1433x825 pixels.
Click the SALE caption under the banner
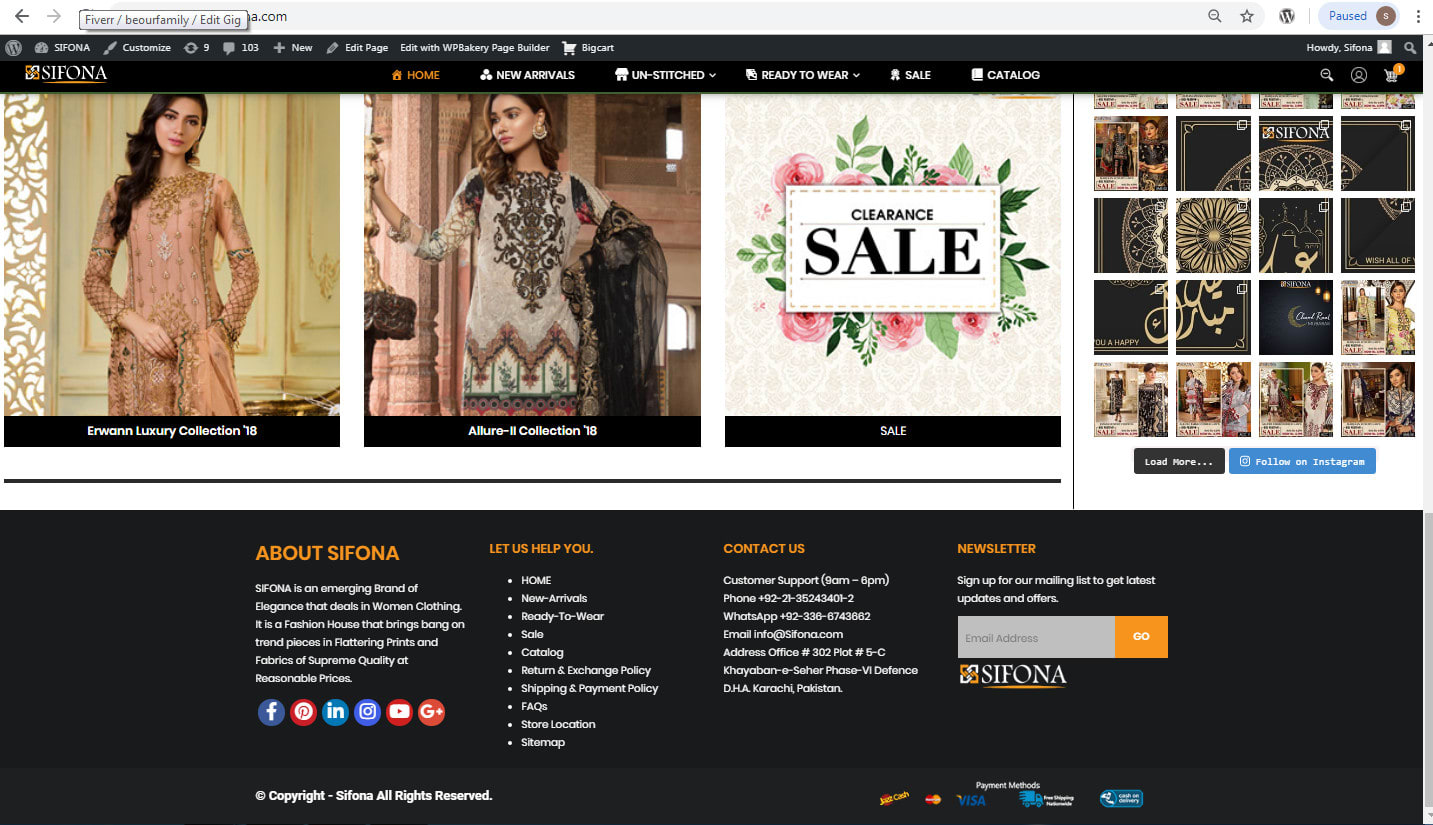pyautogui.click(x=893, y=431)
